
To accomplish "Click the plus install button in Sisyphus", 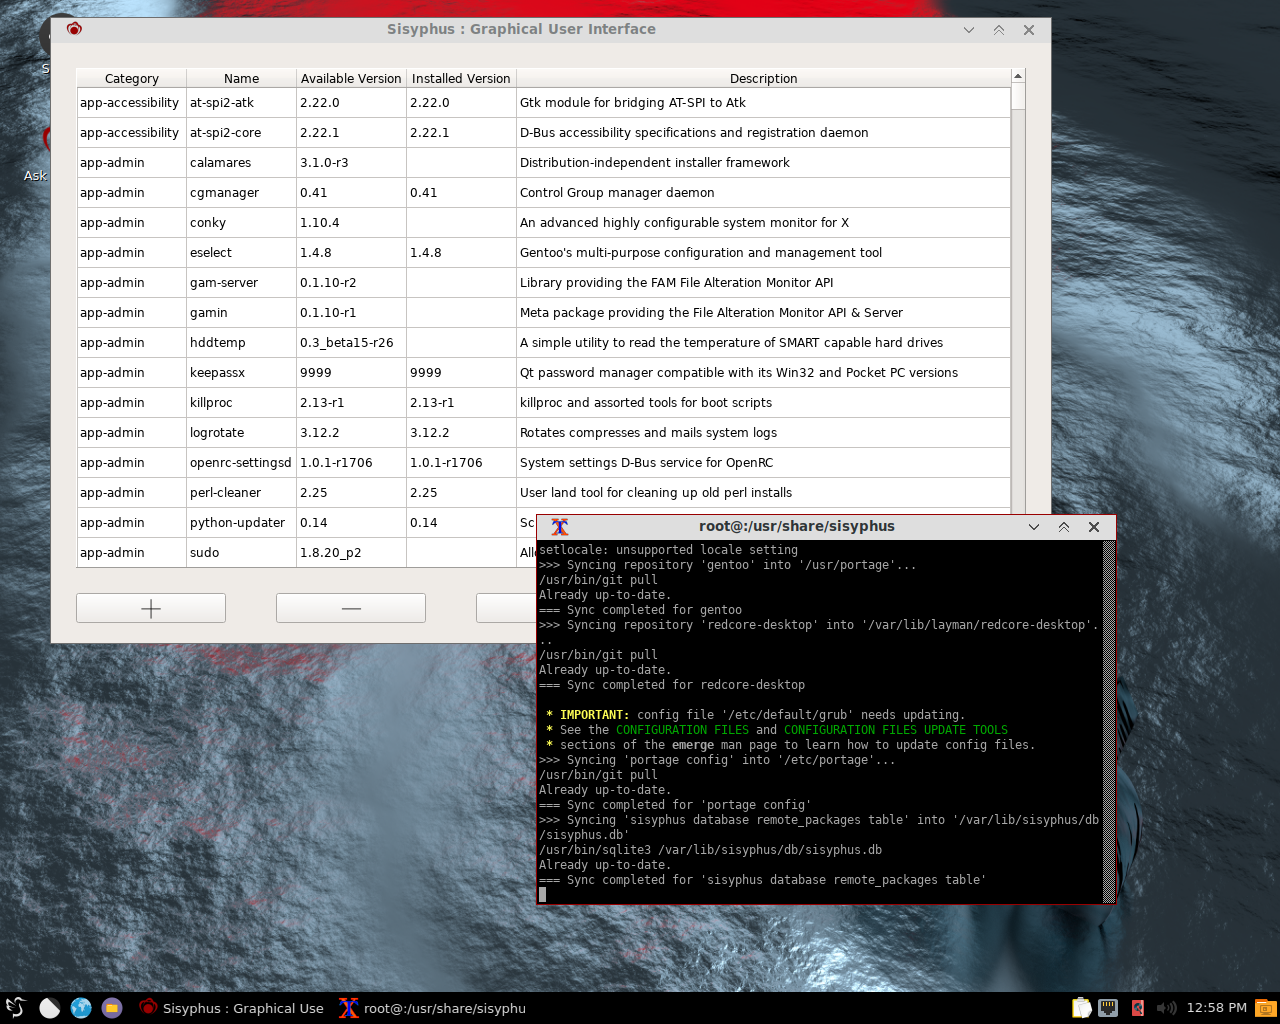I will [x=151, y=608].
